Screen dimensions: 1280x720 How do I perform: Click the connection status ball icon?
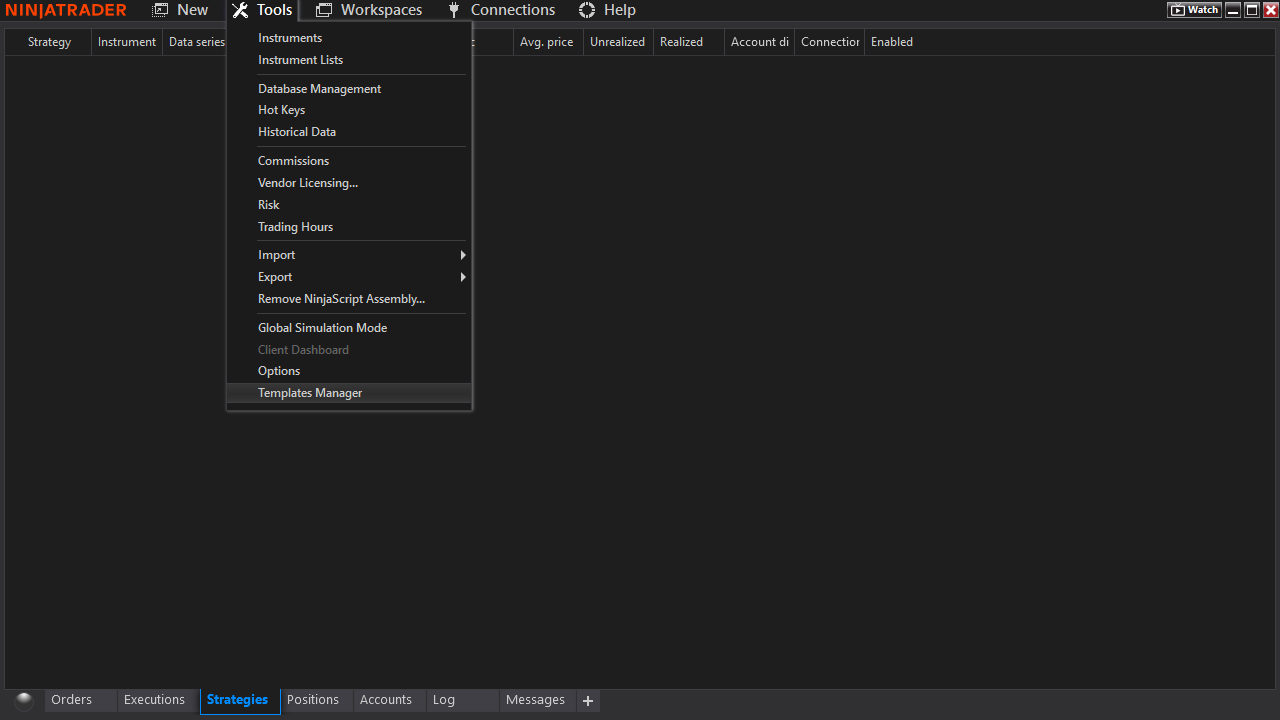point(25,700)
